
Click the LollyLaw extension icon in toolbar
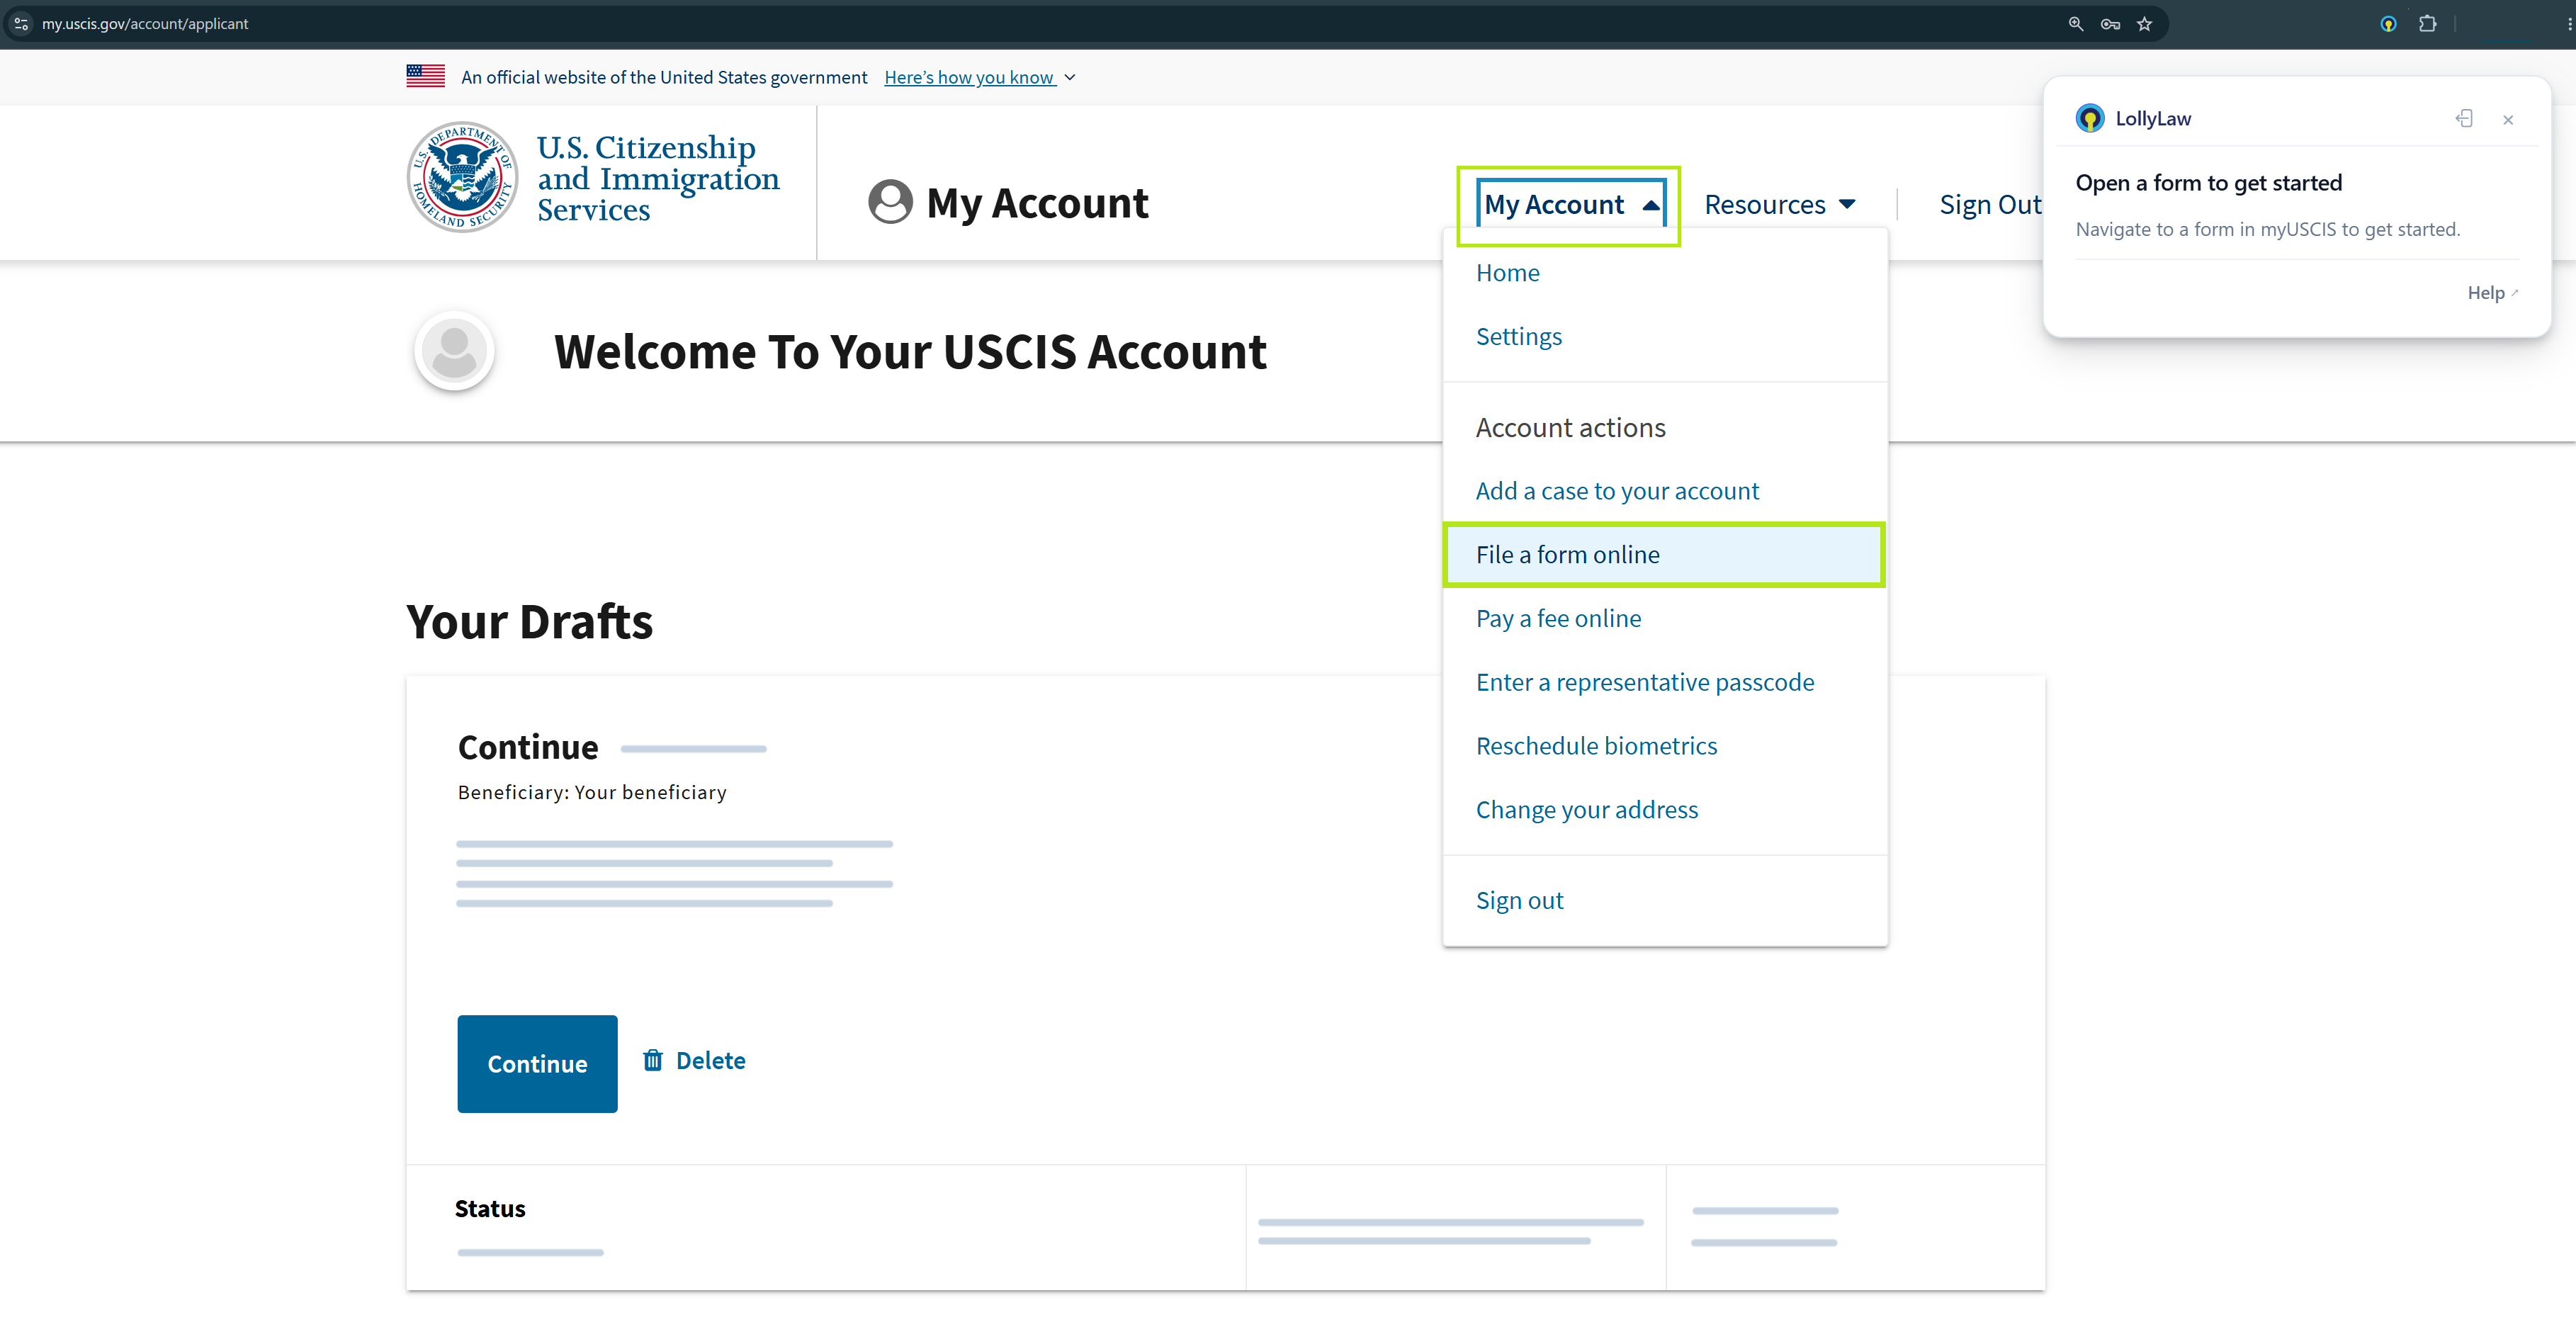tap(2388, 24)
